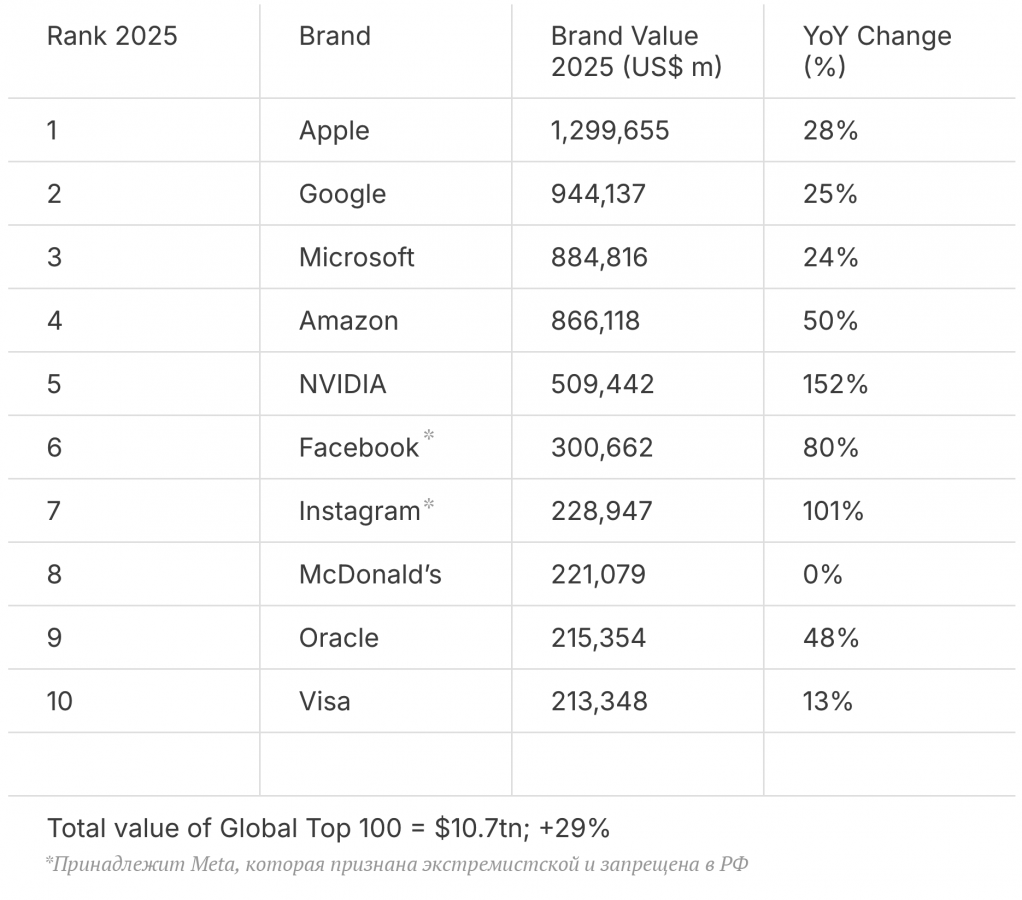Click the asterisk next to Instagram
Screen dimensions: 1022x900
(429, 500)
